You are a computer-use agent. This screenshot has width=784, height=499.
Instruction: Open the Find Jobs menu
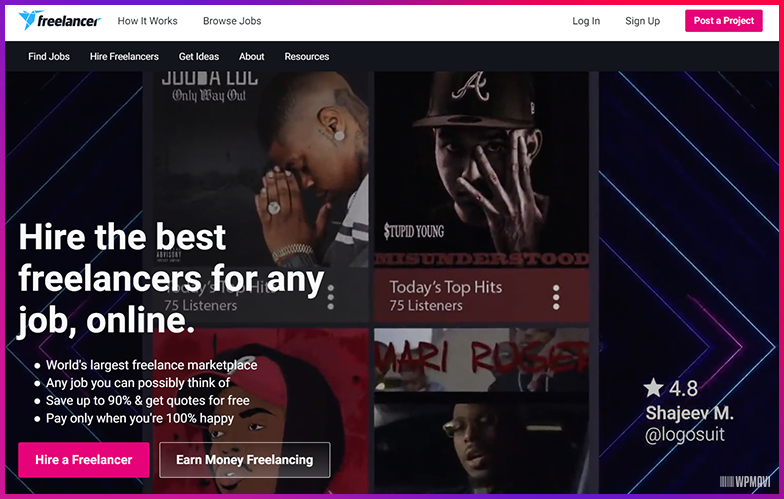[x=49, y=56]
